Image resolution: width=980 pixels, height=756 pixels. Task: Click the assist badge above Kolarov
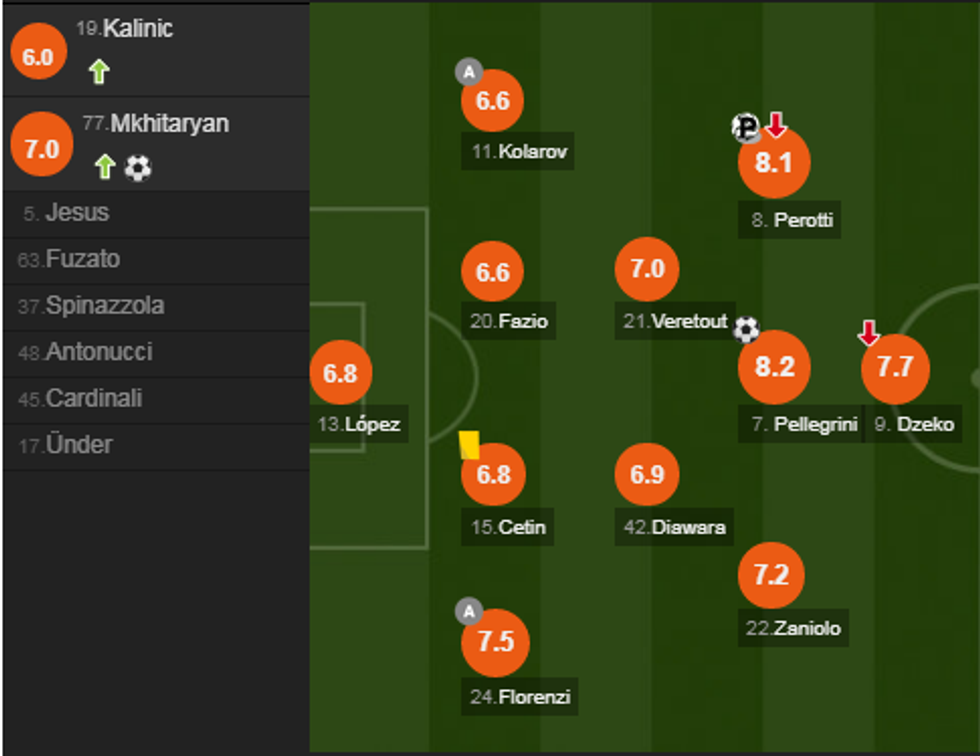click(x=469, y=71)
